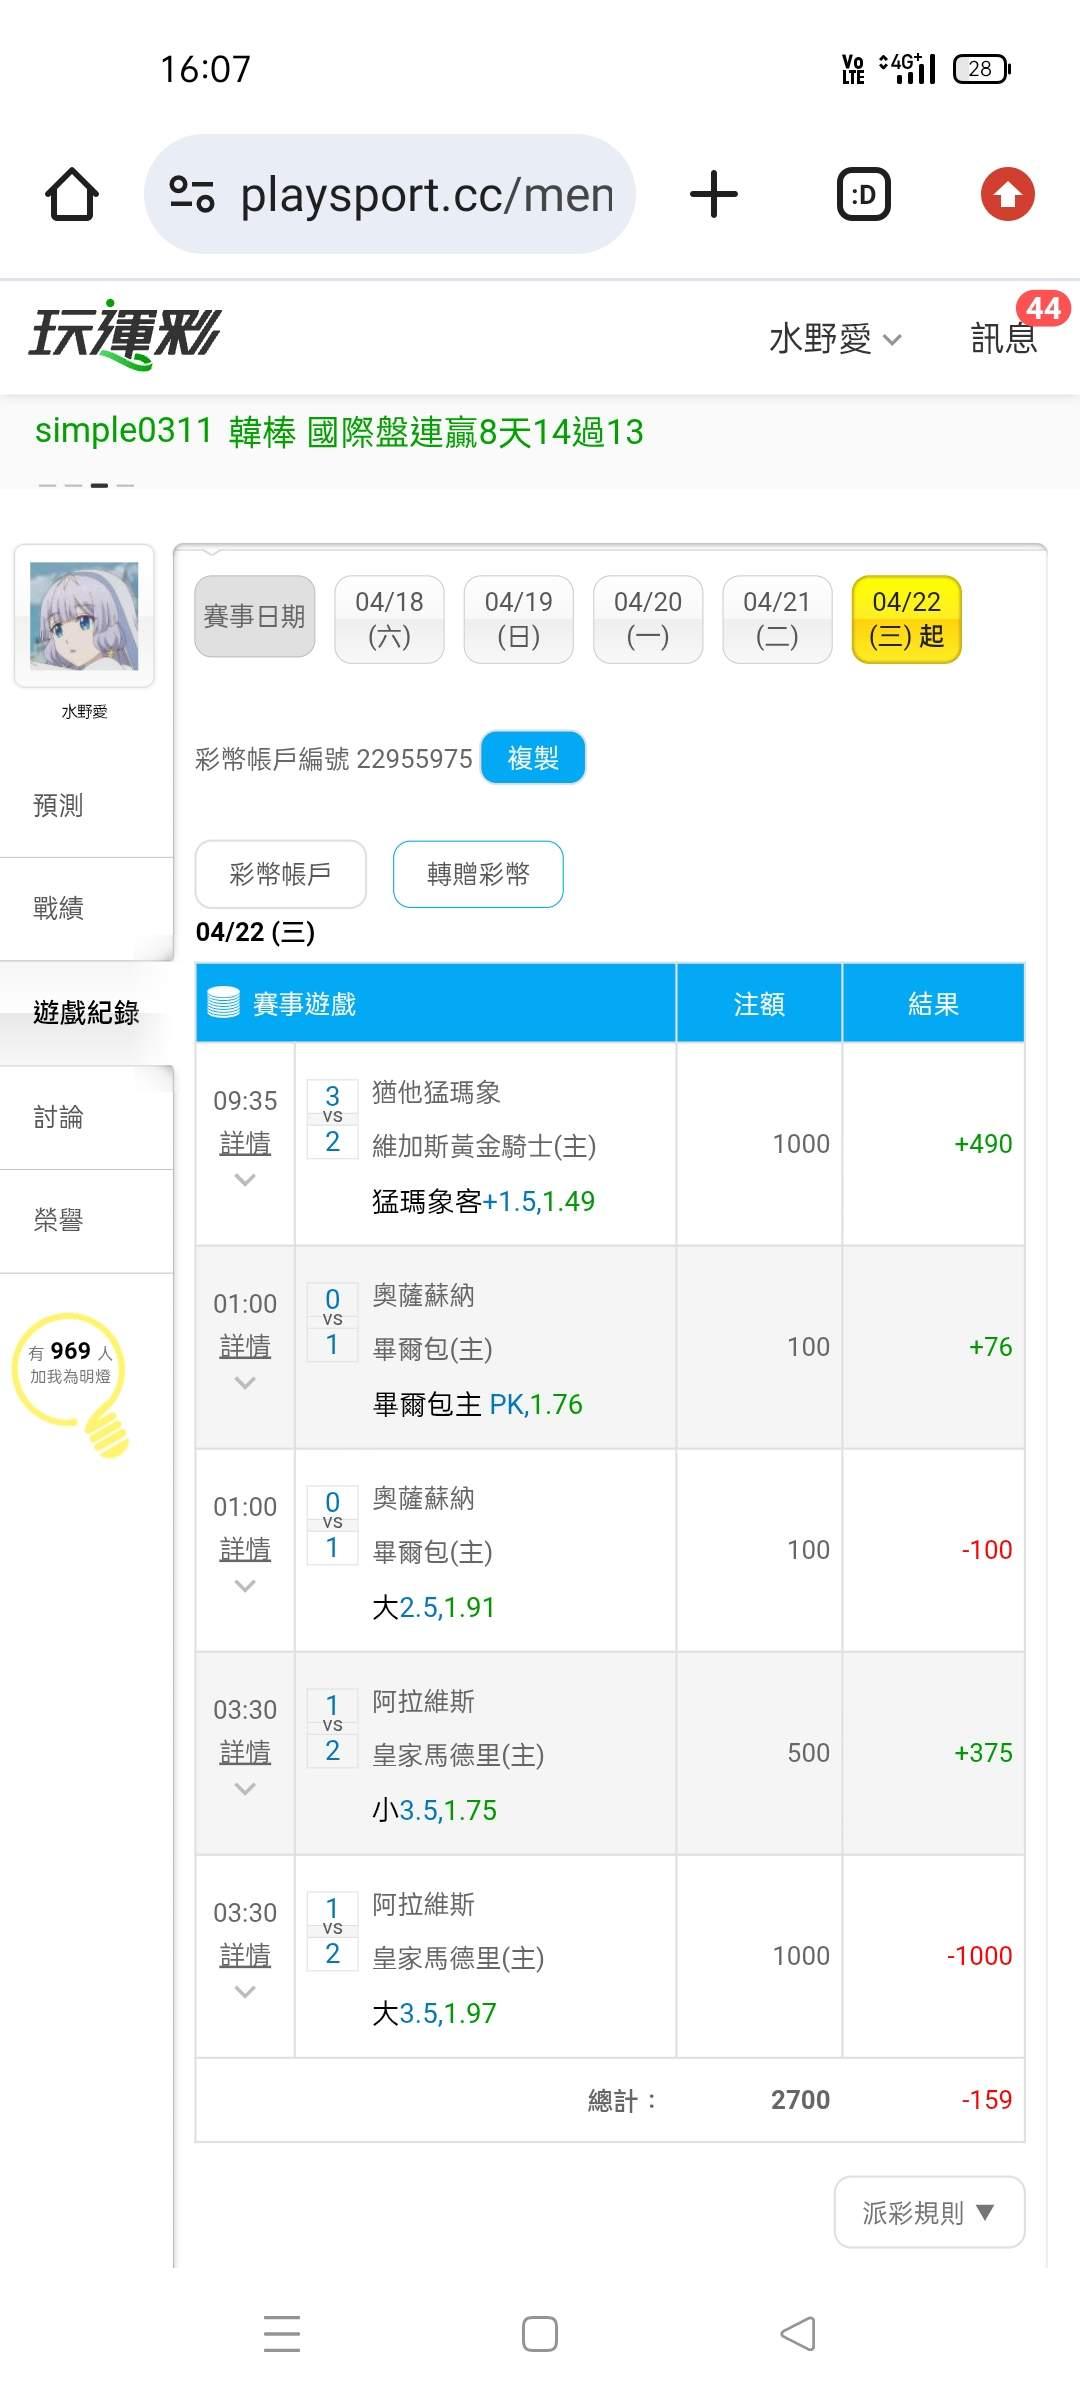Select the 04/20 (一) date tab
Viewport: 1080px width, 2400px height.
tap(648, 619)
